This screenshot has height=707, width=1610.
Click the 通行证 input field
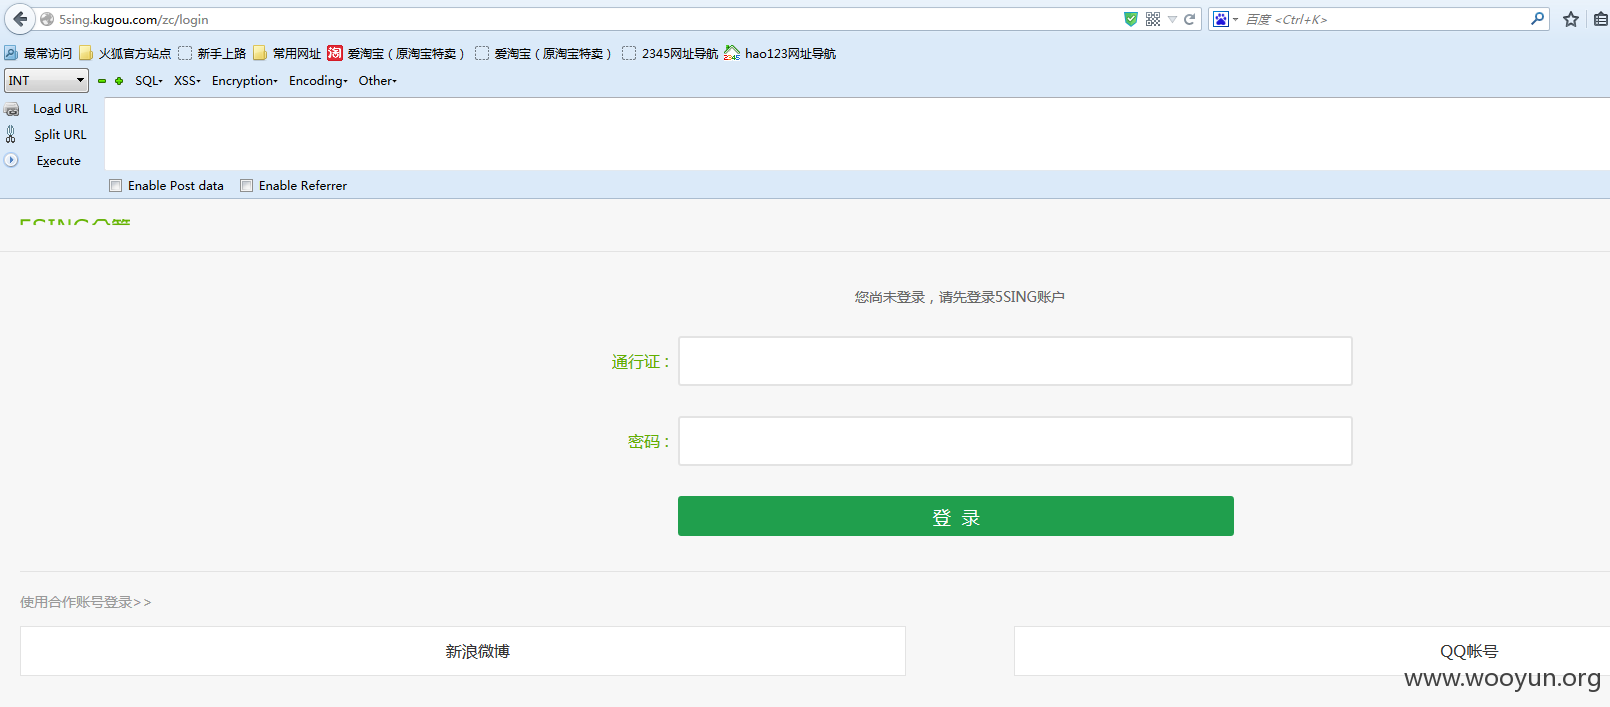(1015, 361)
